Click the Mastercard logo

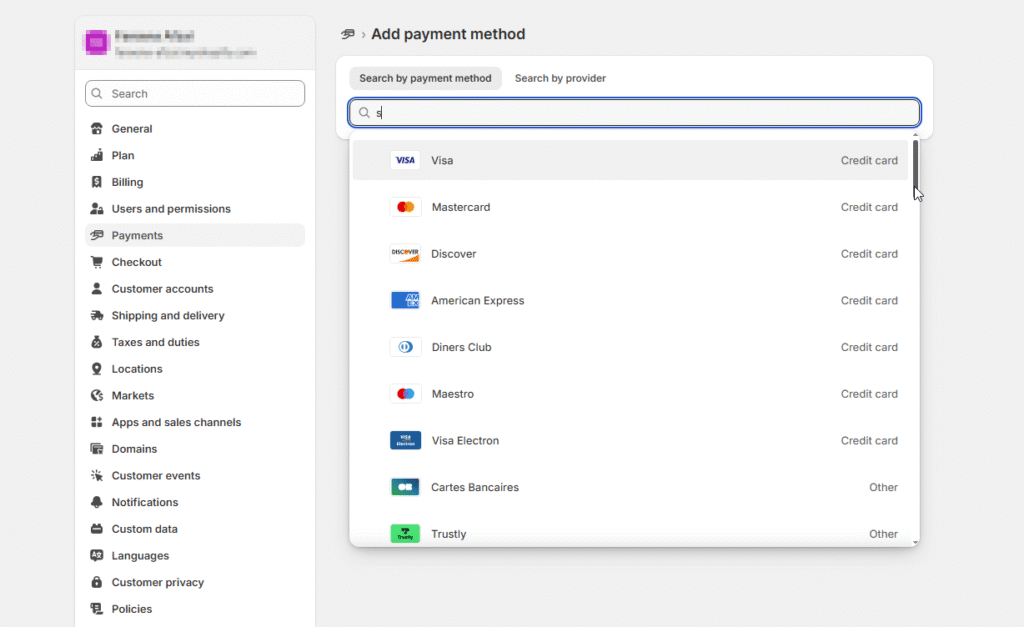coord(405,207)
